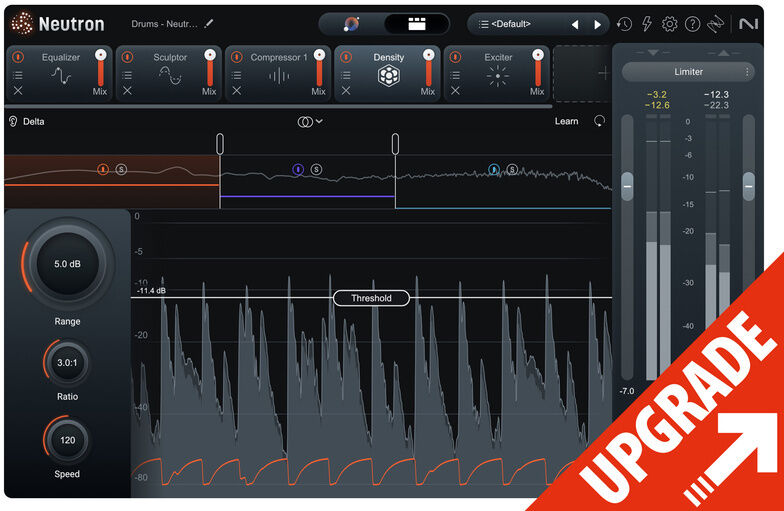
Task: Toggle power on Compressor 1 module
Action: click(236, 57)
